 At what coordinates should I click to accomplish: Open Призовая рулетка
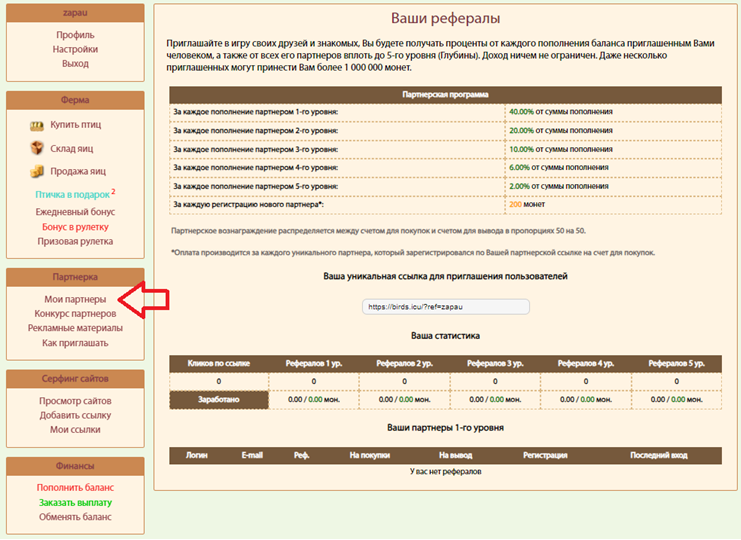[75, 241]
